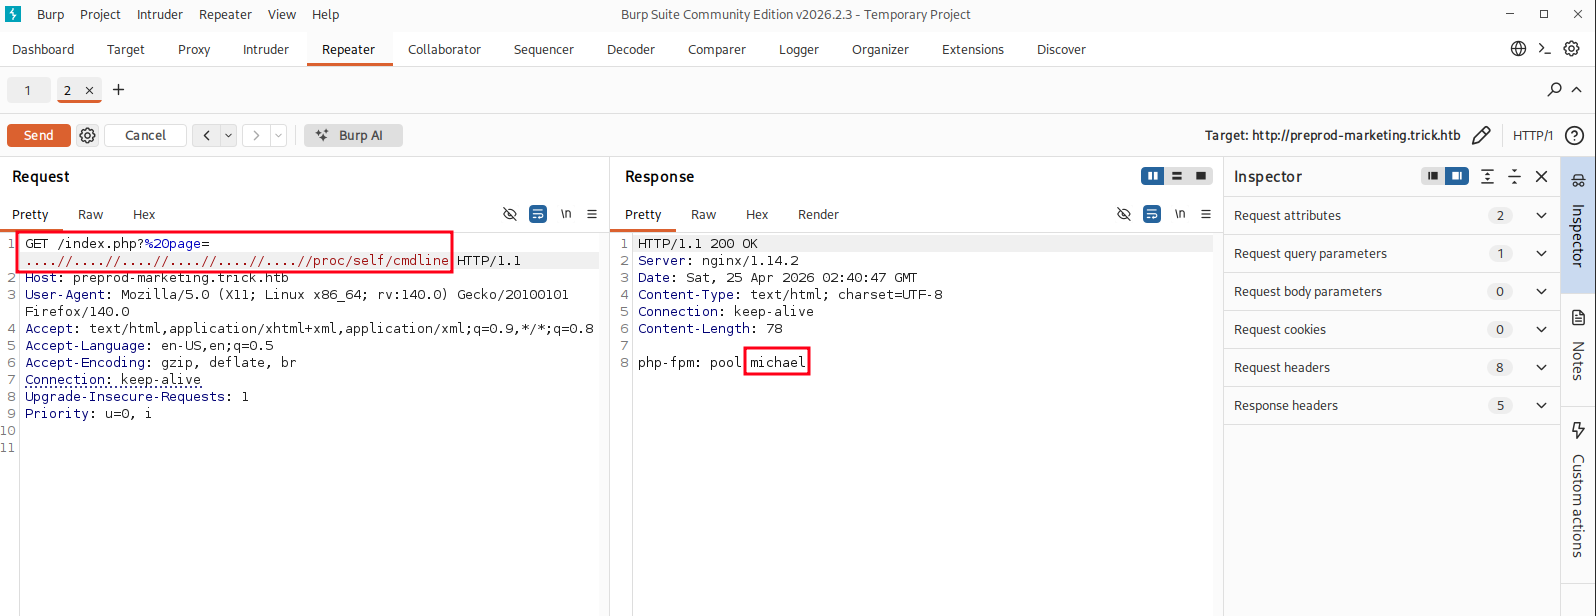Open the Inspector side tab
The image size is (1596, 616).
click(x=1578, y=224)
